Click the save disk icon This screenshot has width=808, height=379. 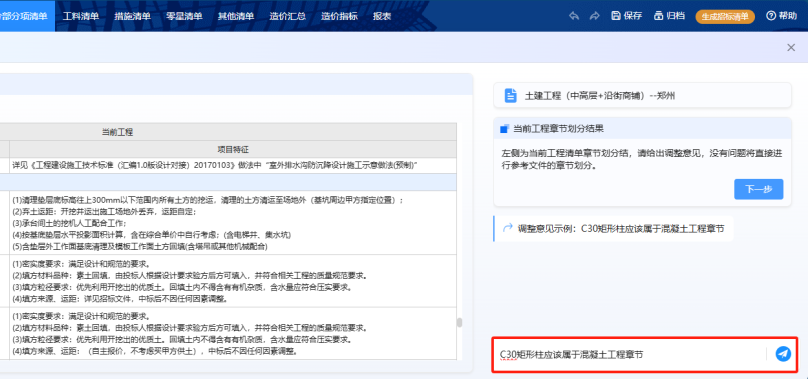616,16
